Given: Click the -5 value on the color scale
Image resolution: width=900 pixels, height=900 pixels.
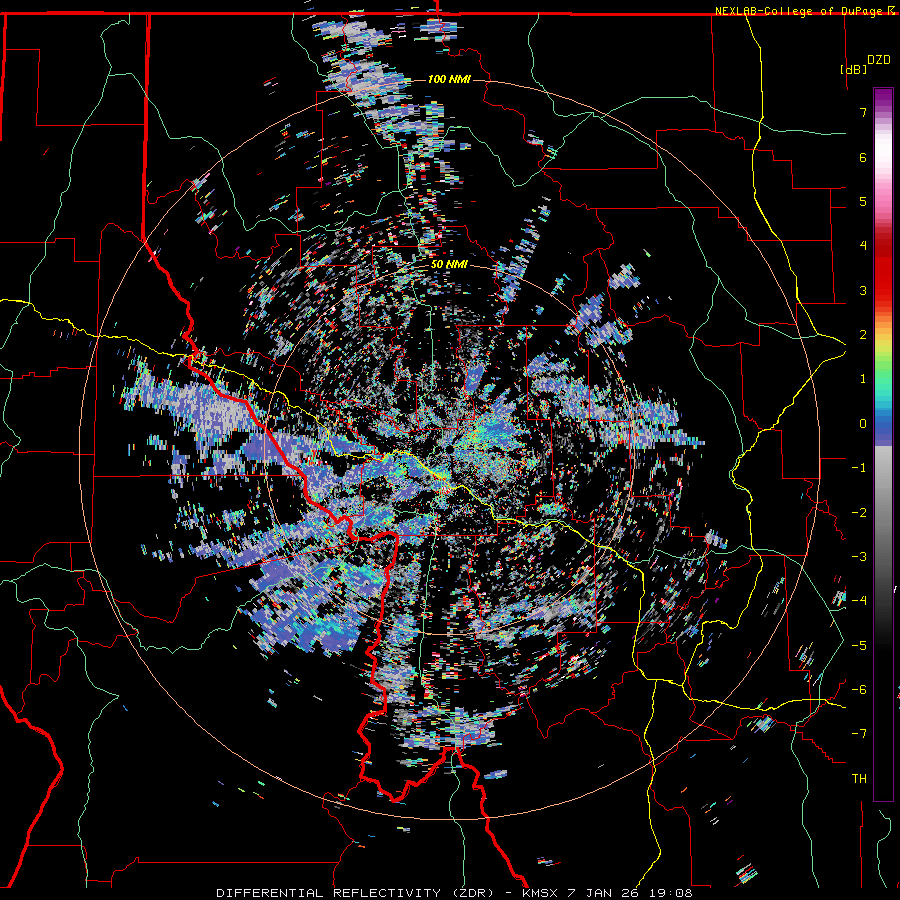Looking at the screenshot, I should [x=859, y=646].
